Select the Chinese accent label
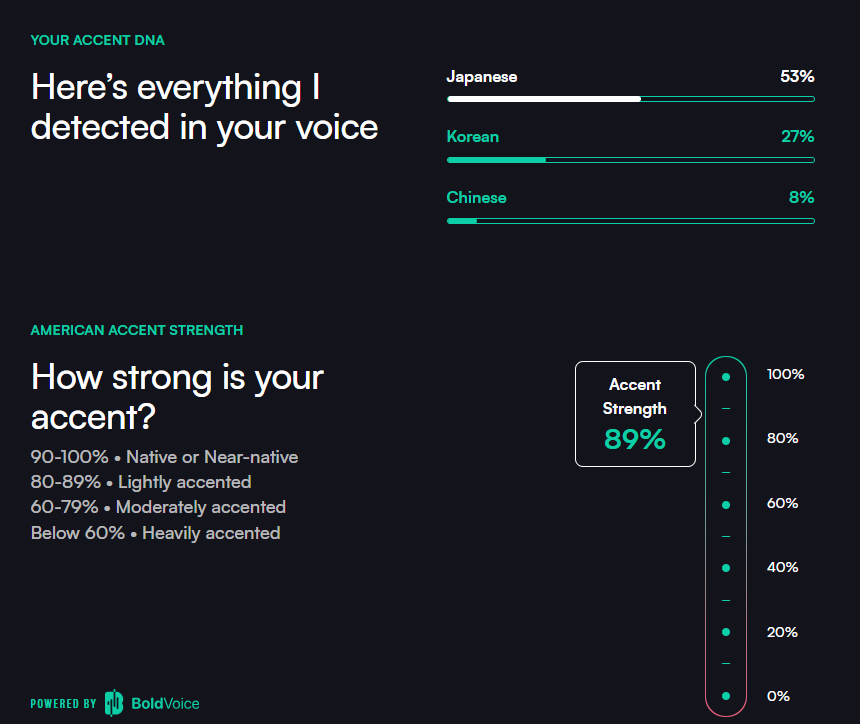 pos(476,198)
